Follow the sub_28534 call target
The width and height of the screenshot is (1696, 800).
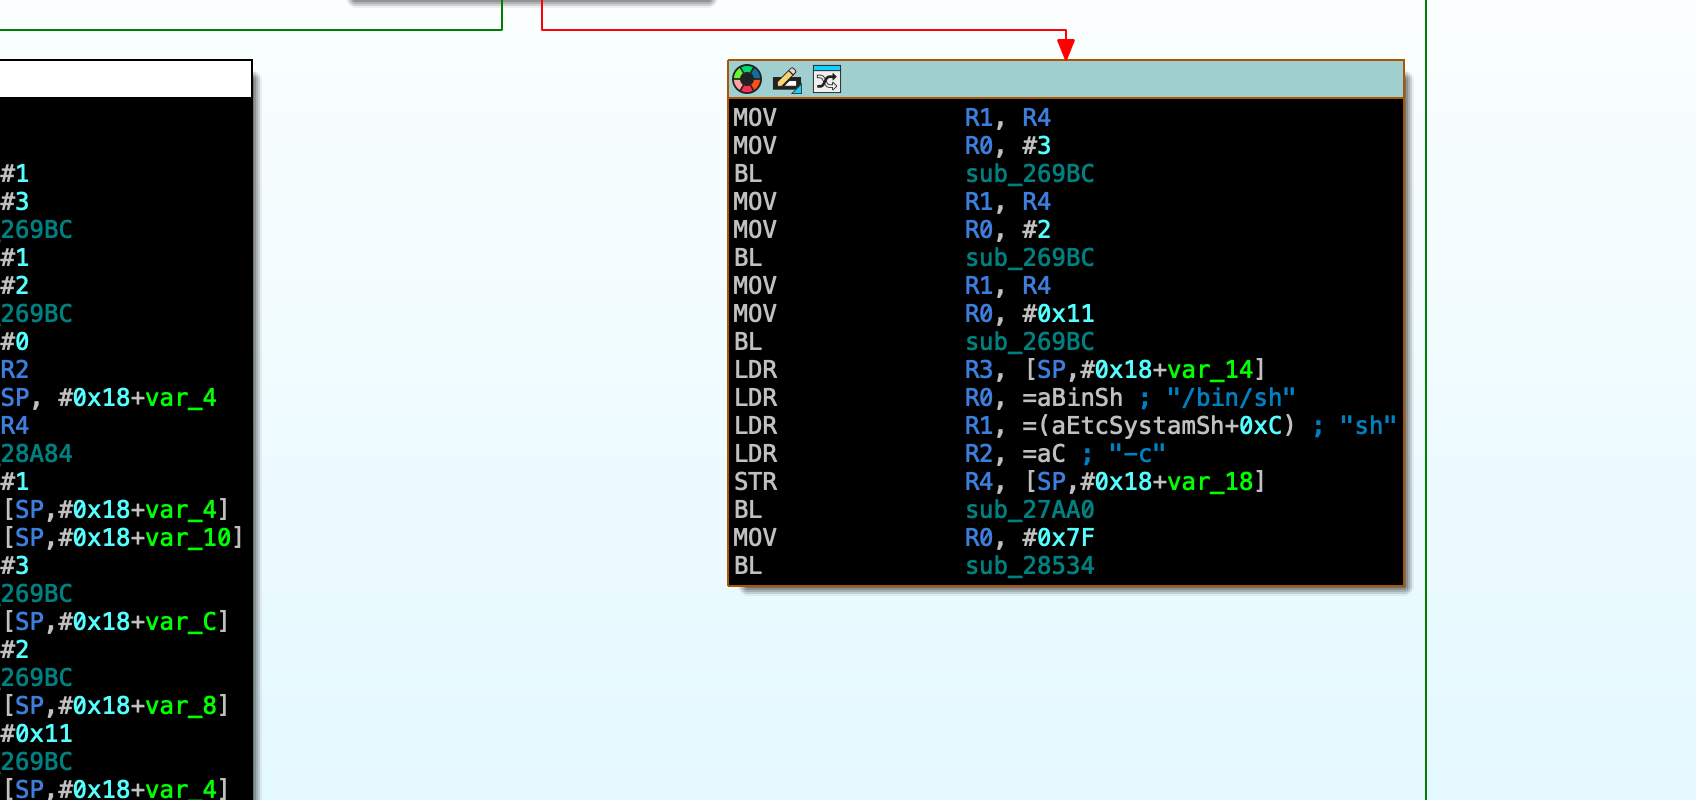click(x=1030, y=566)
